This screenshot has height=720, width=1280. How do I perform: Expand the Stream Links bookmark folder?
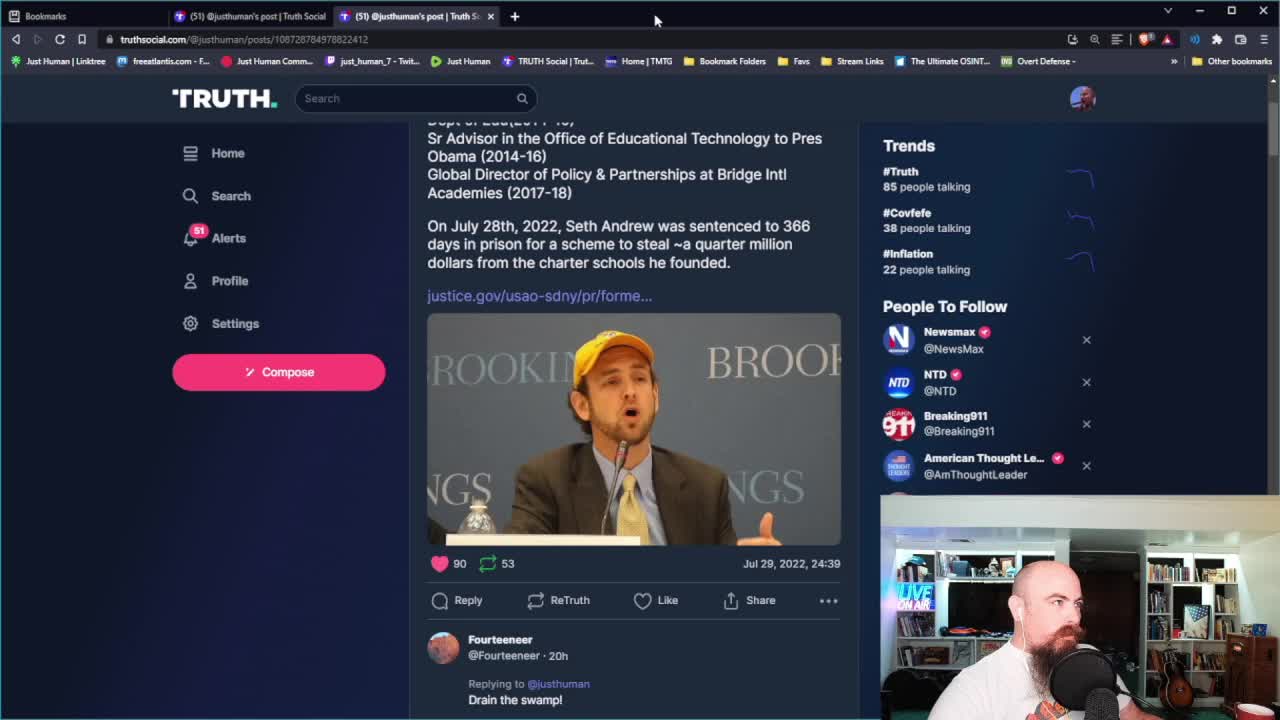(853, 61)
